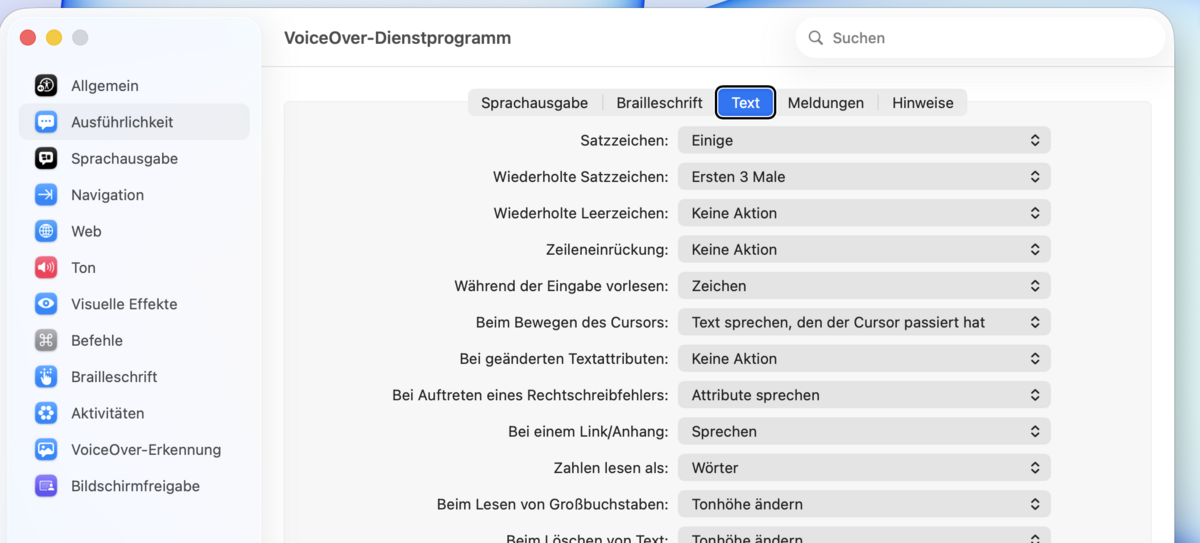
Task: Click the Sprachausgabe sidebar icon
Action: 46,158
